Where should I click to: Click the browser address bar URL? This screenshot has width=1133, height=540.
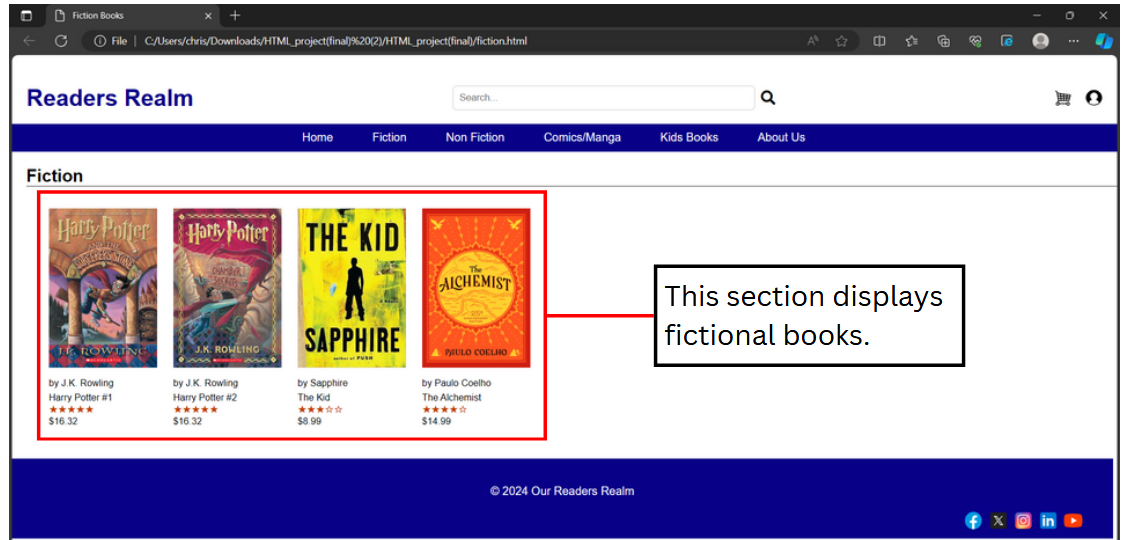tap(336, 41)
